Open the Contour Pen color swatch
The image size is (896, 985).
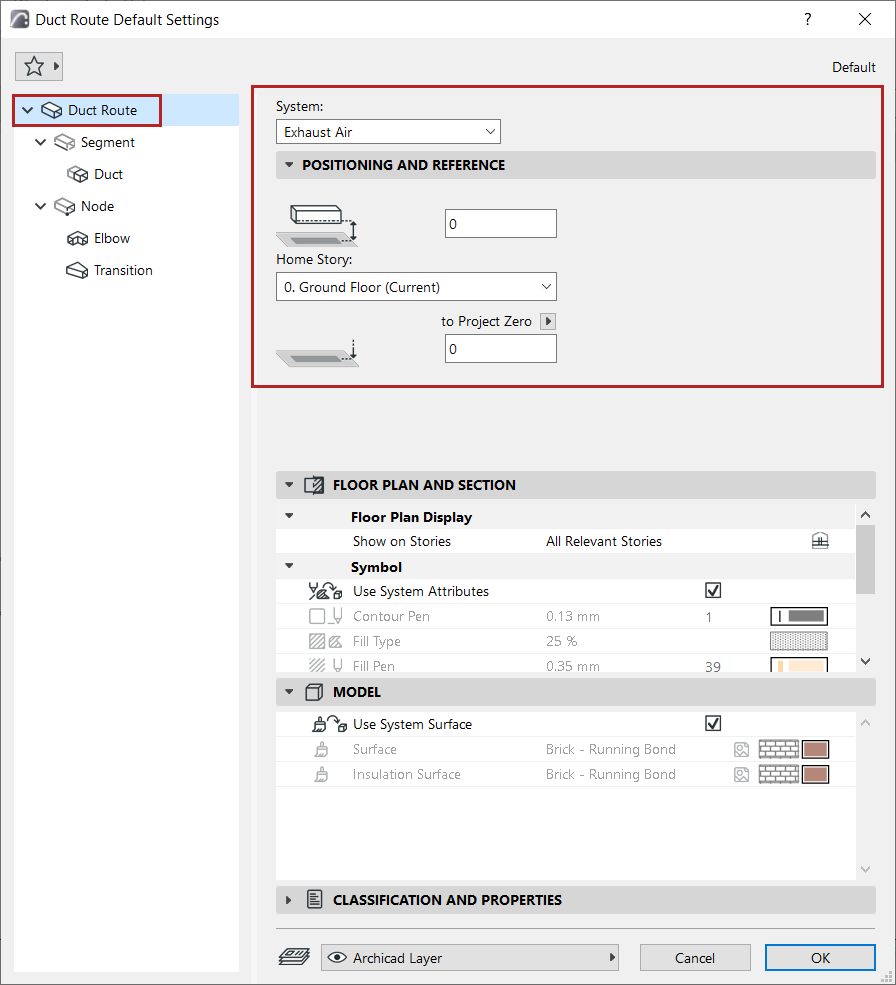[x=799, y=616]
